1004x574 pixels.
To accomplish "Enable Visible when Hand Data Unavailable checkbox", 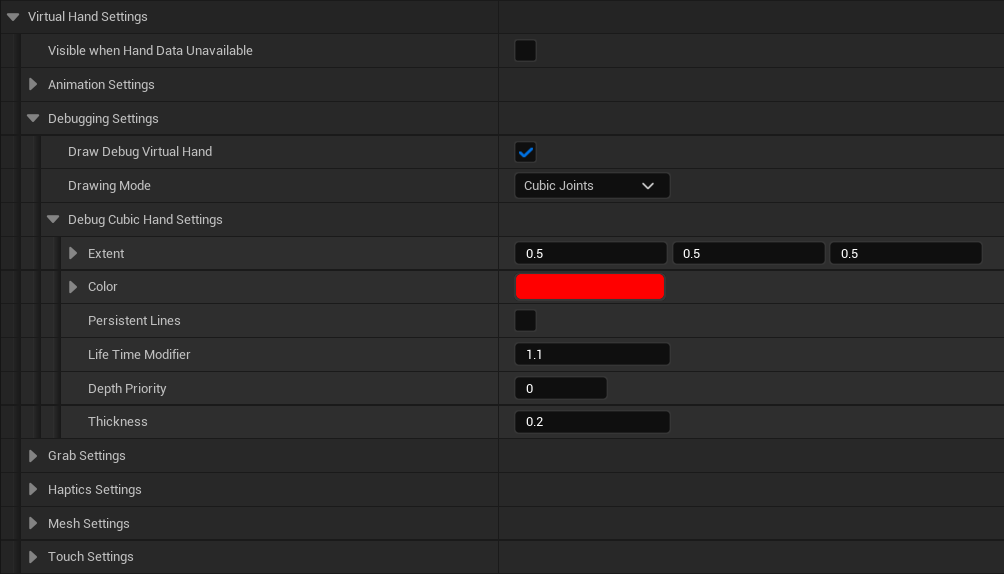I will click(525, 51).
